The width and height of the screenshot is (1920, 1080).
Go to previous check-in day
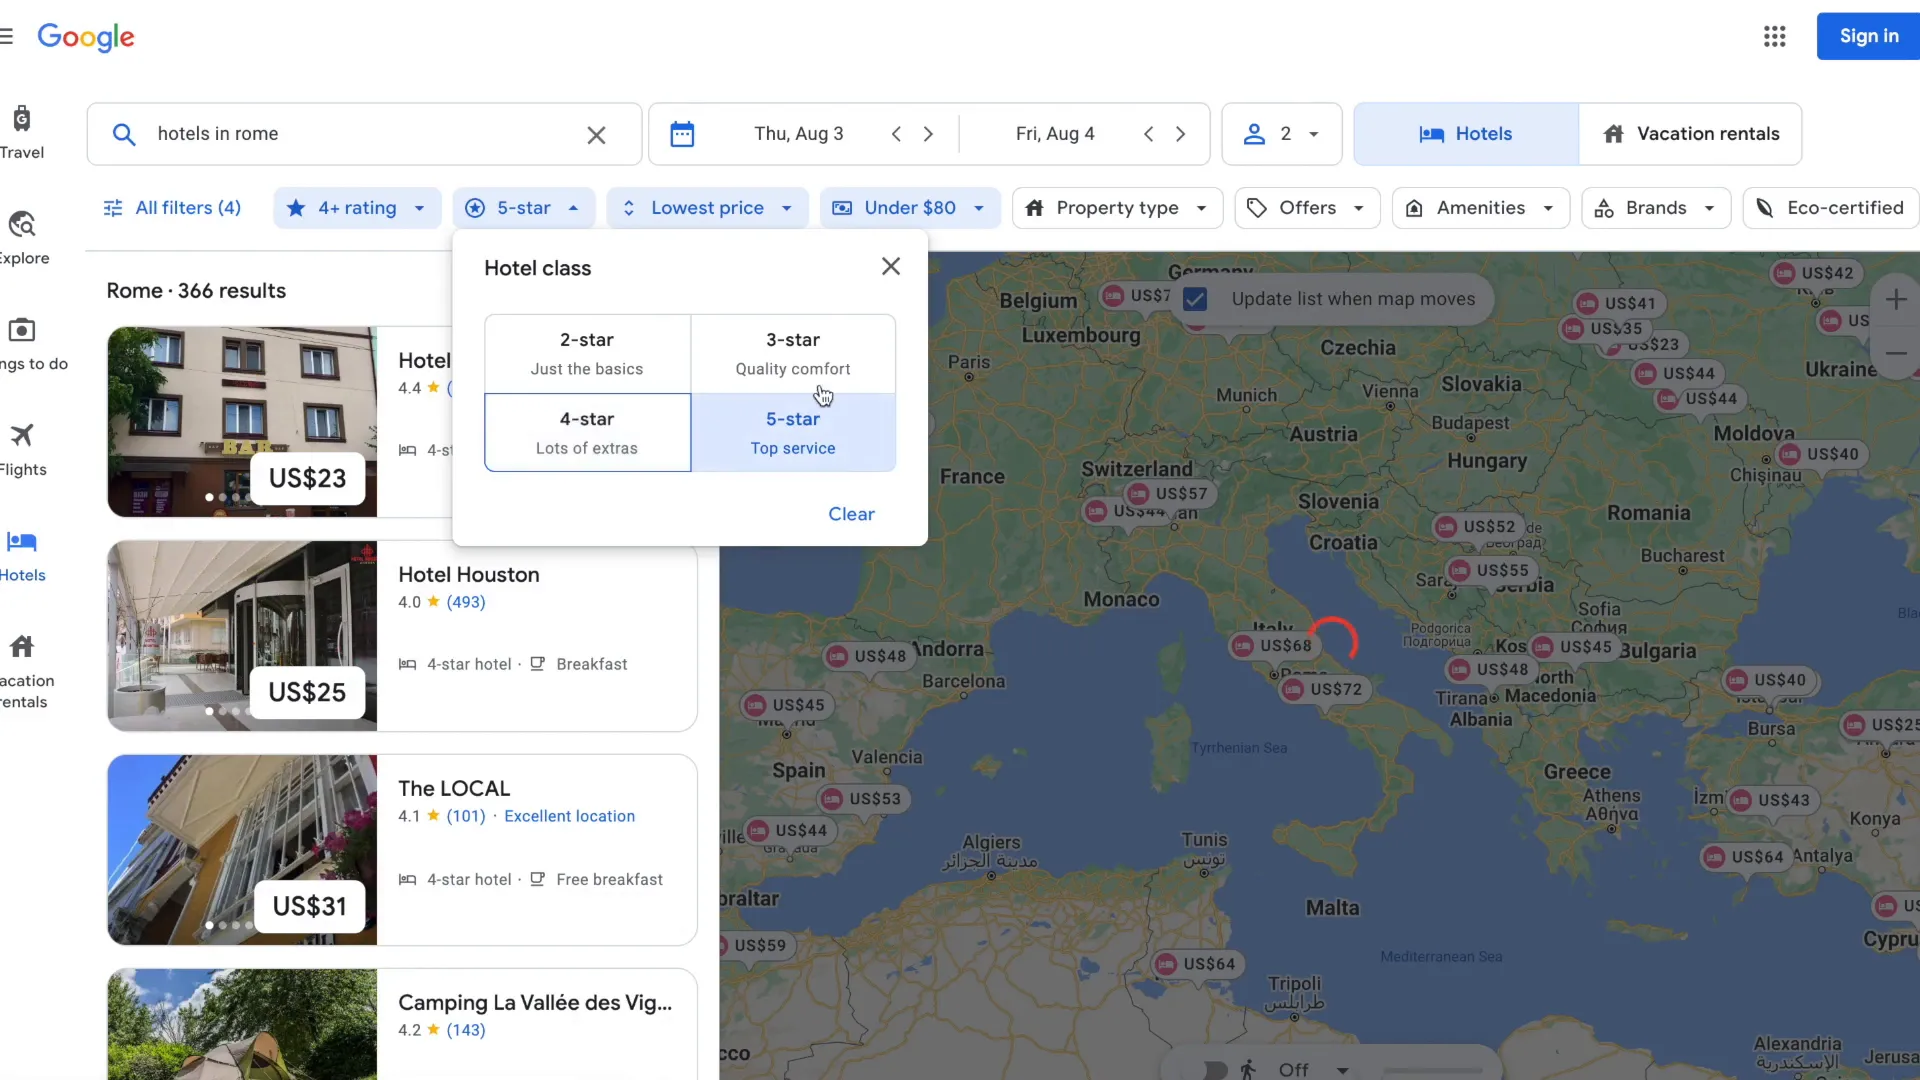[896, 134]
